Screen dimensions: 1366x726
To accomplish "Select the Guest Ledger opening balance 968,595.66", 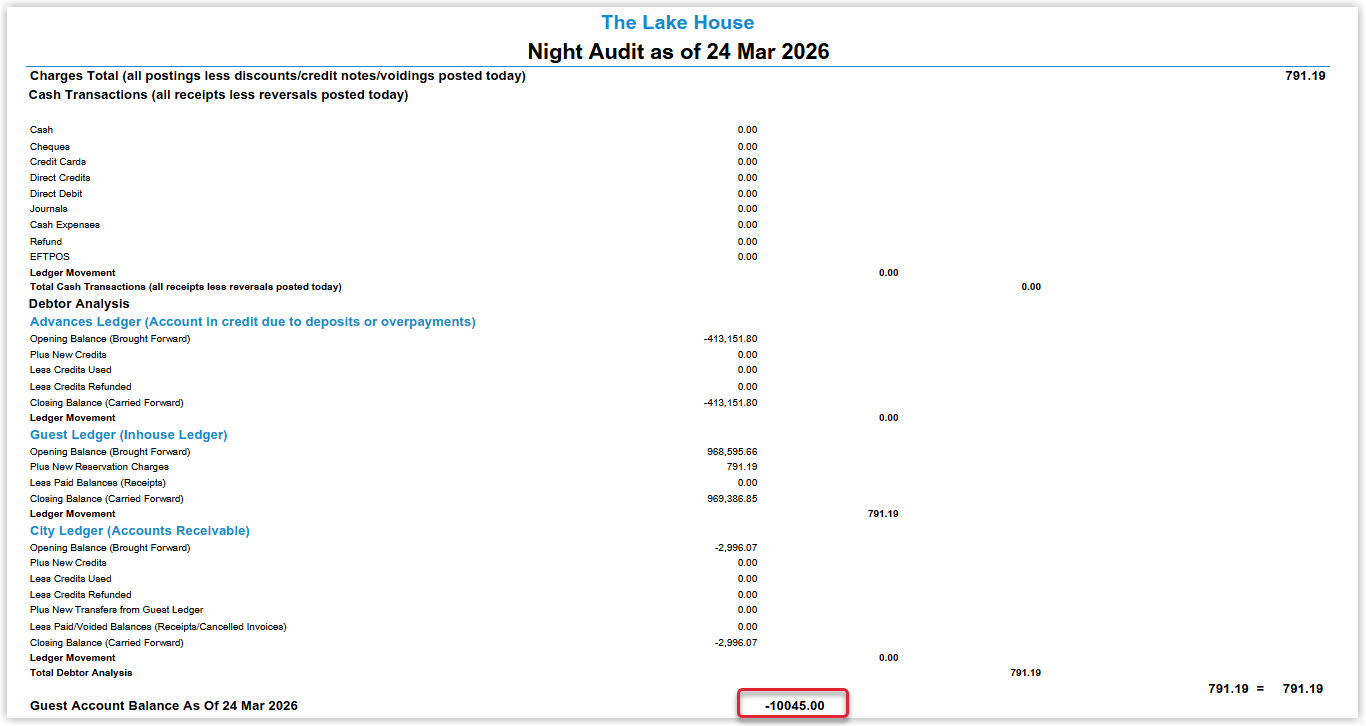I will click(x=732, y=452).
